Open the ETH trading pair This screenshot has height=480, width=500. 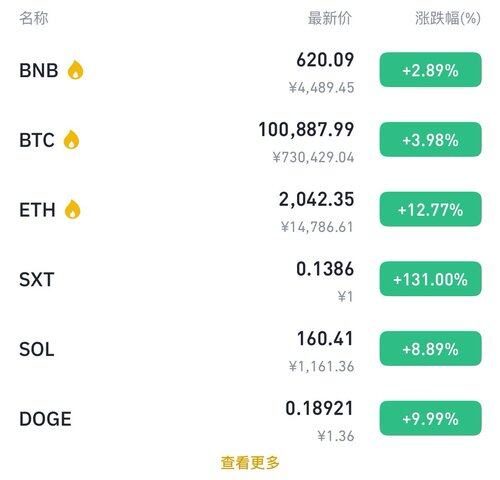click(37, 210)
